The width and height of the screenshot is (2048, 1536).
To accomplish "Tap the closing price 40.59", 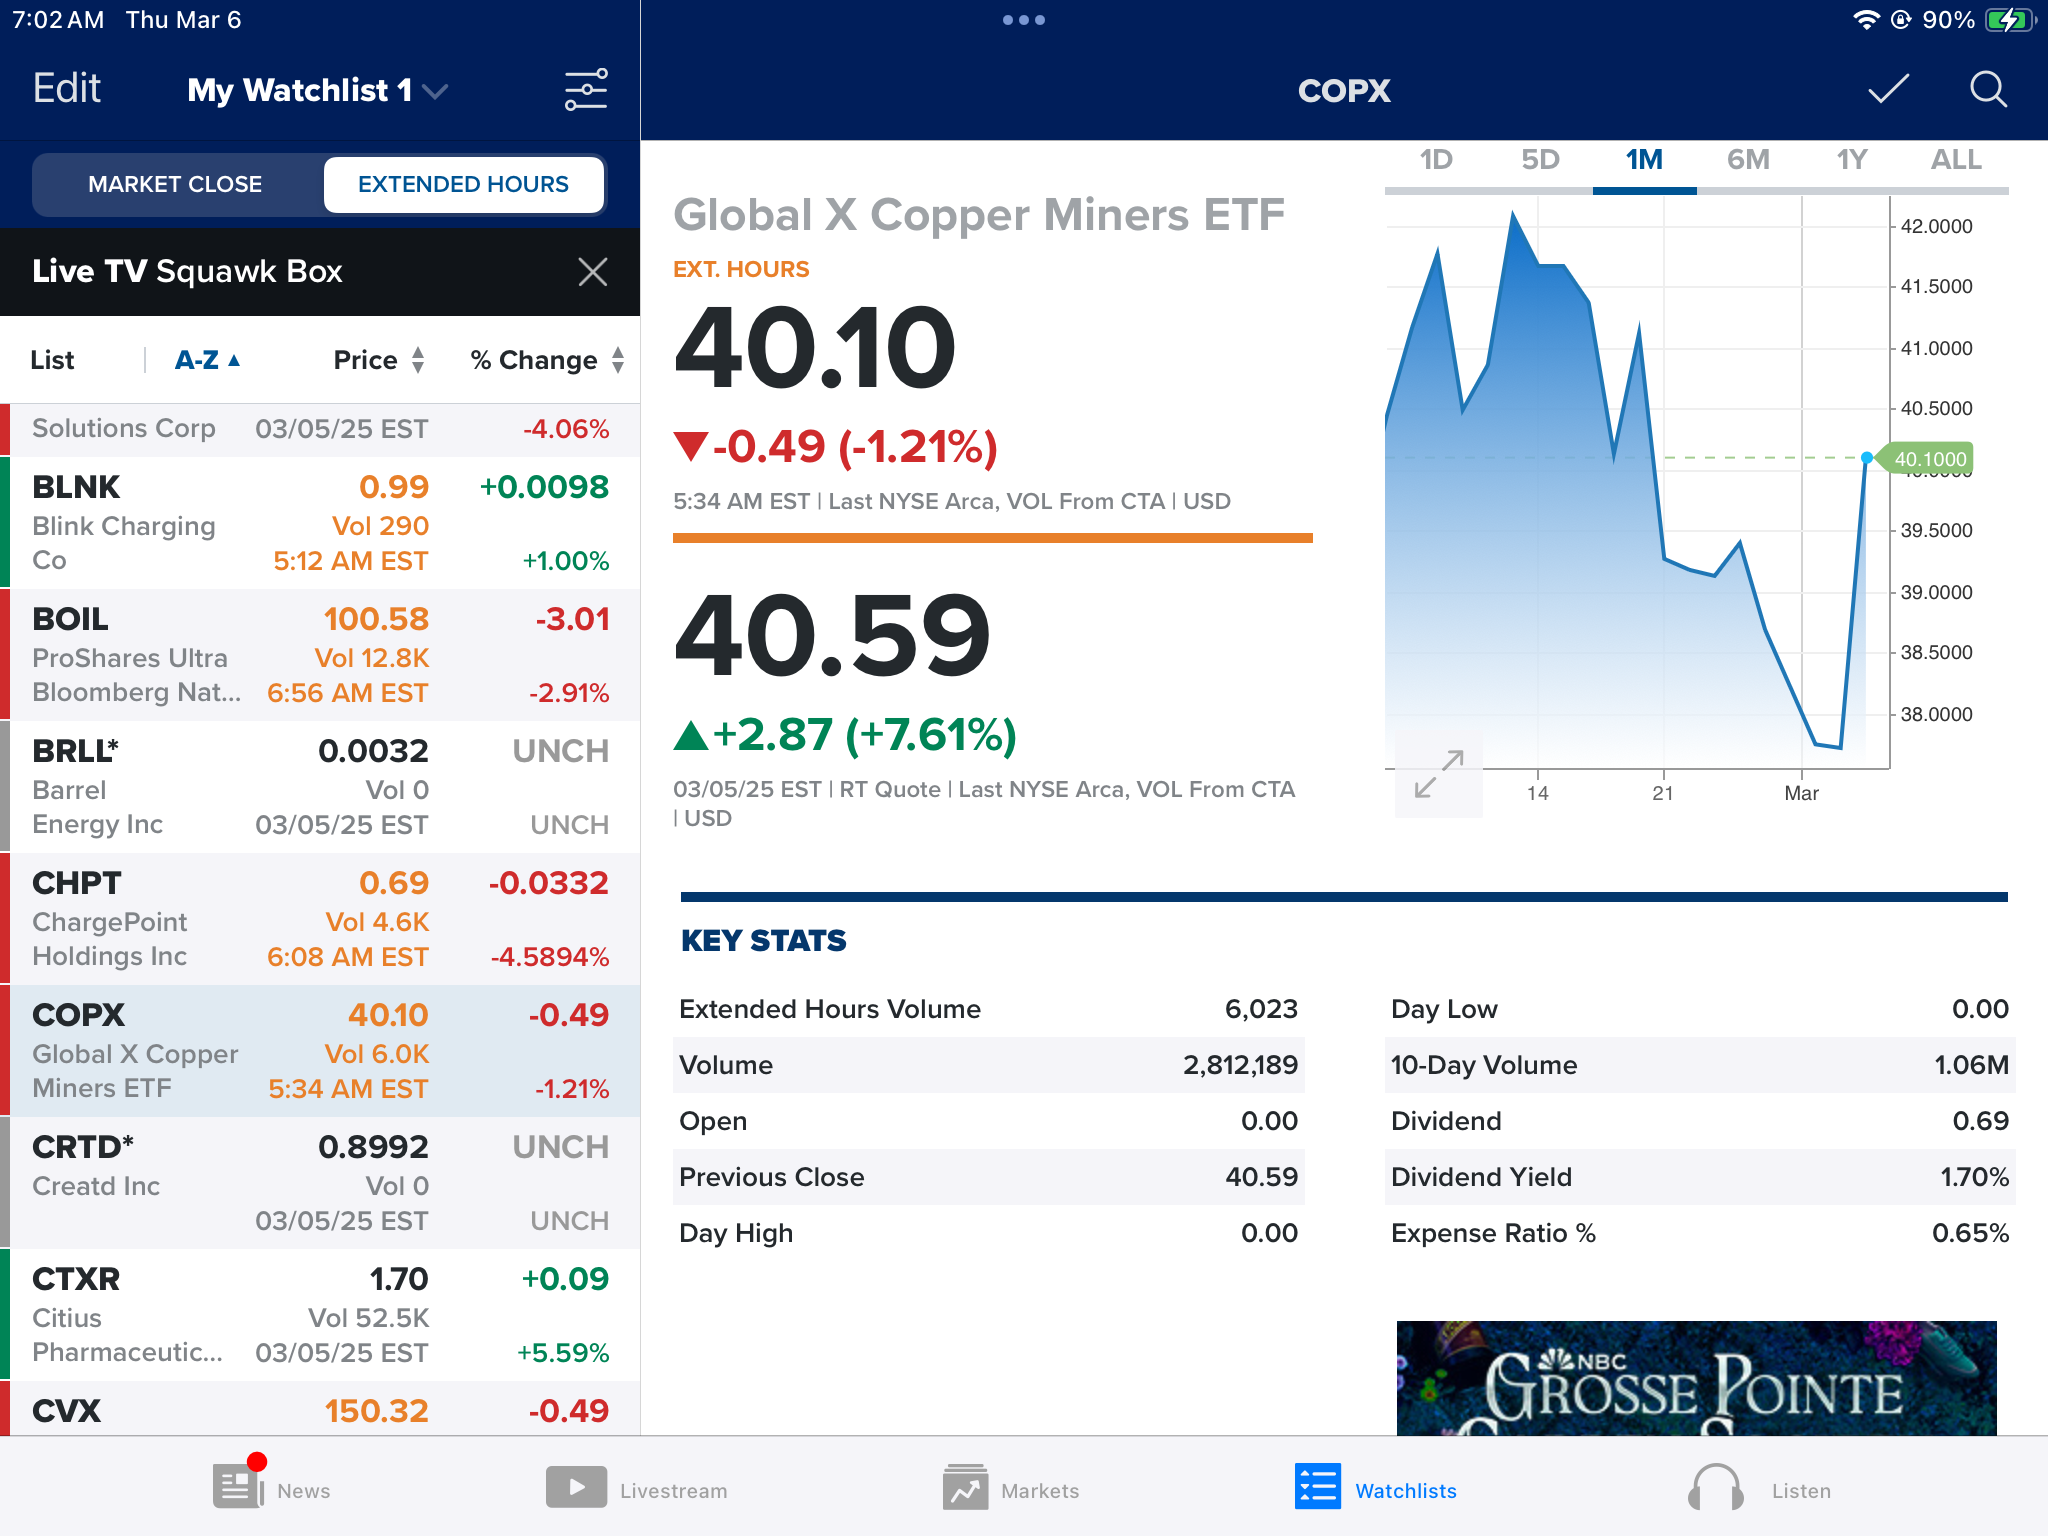I will point(832,635).
